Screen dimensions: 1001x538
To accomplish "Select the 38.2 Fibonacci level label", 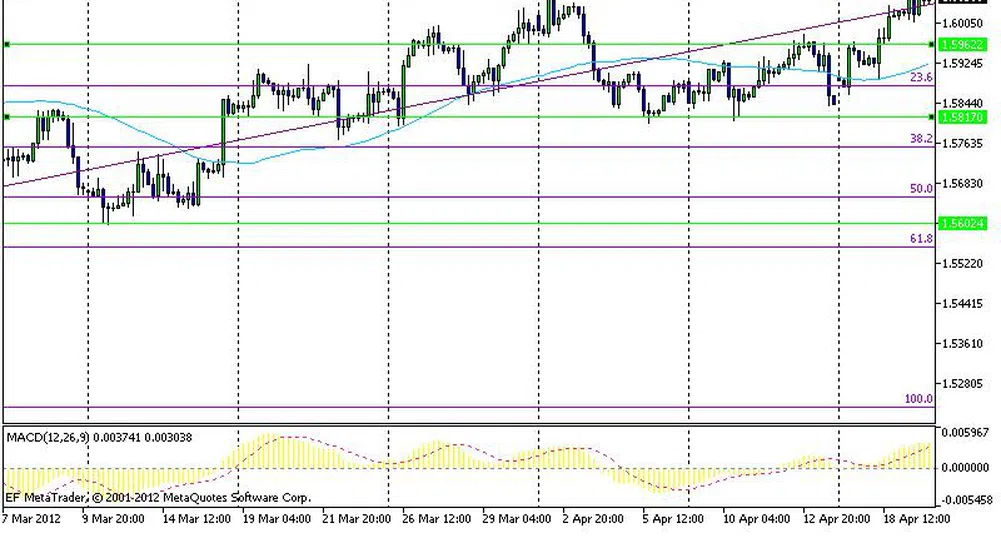I will (x=921, y=139).
